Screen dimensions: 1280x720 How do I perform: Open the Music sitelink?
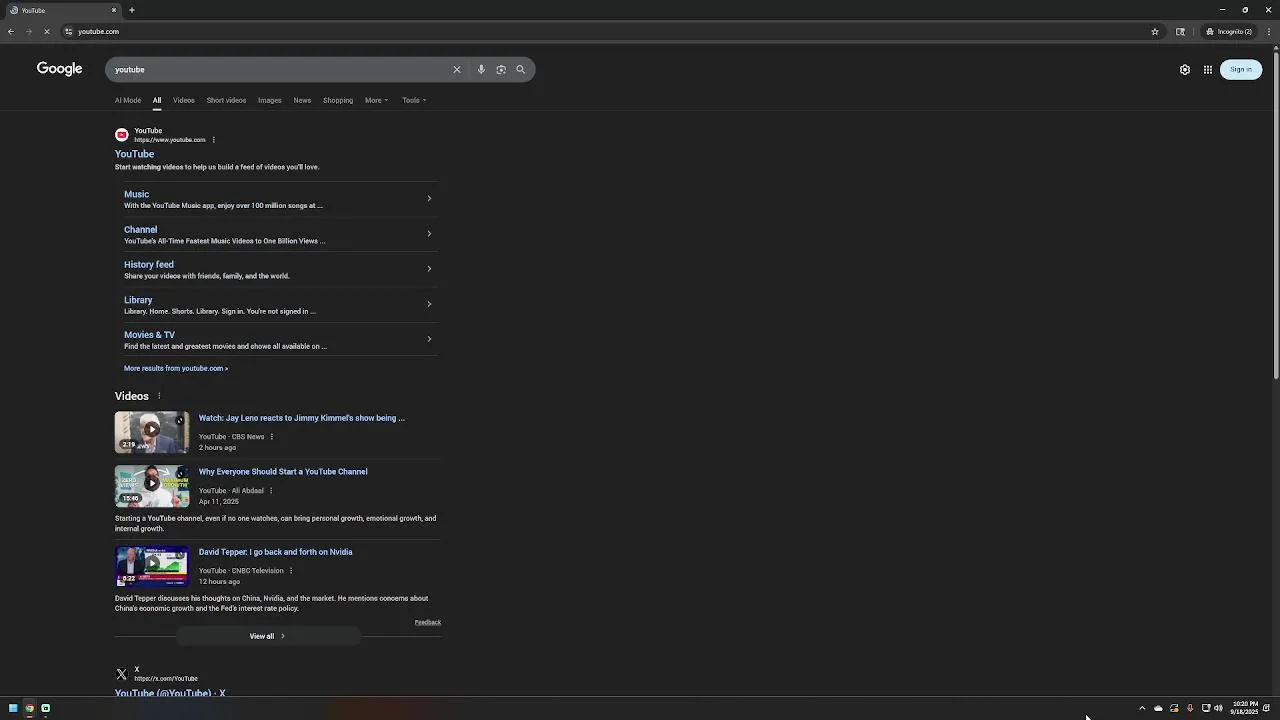136,194
